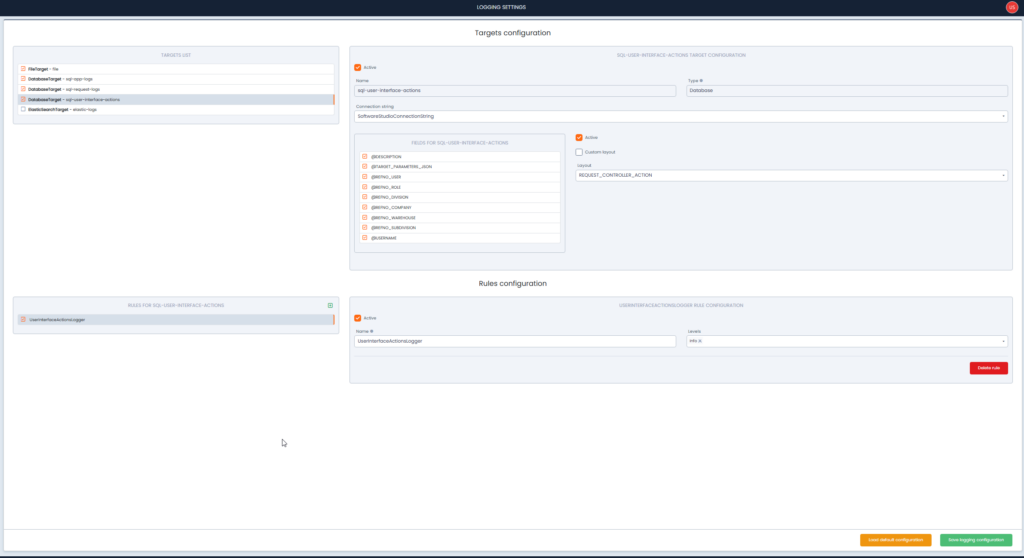Toggle the @DESCRIPTION field checkbox icon
The width and height of the screenshot is (1024, 558).
click(365, 157)
